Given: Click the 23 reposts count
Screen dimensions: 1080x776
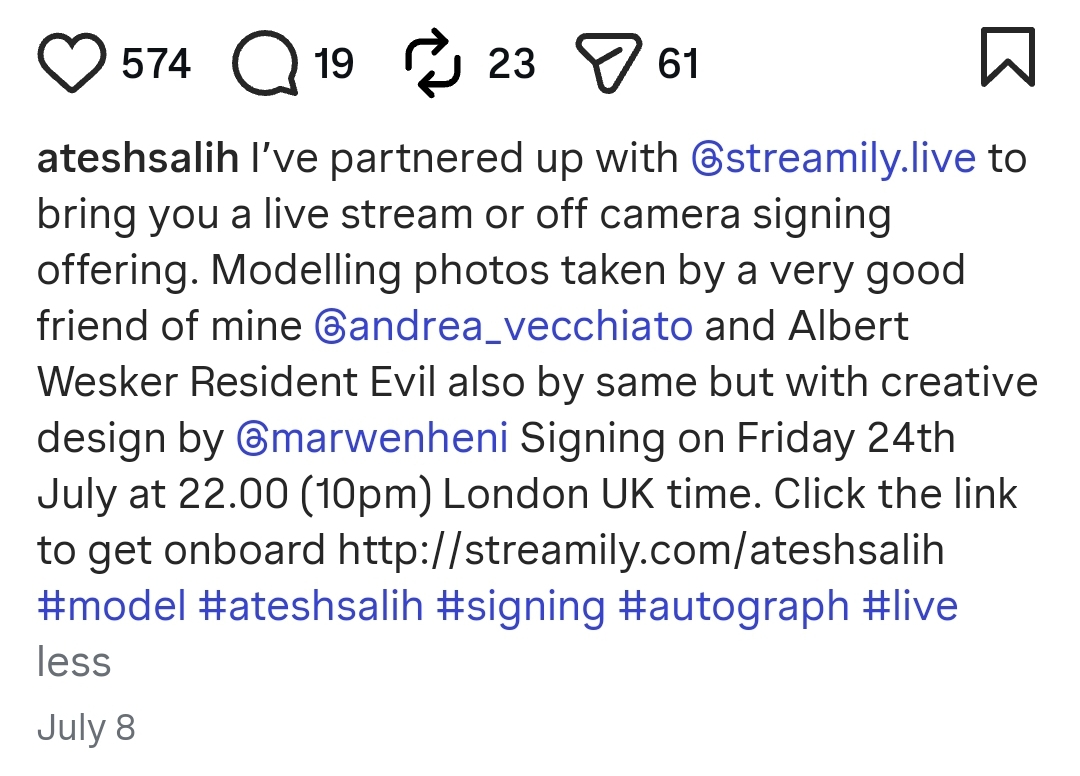Looking at the screenshot, I should (512, 64).
